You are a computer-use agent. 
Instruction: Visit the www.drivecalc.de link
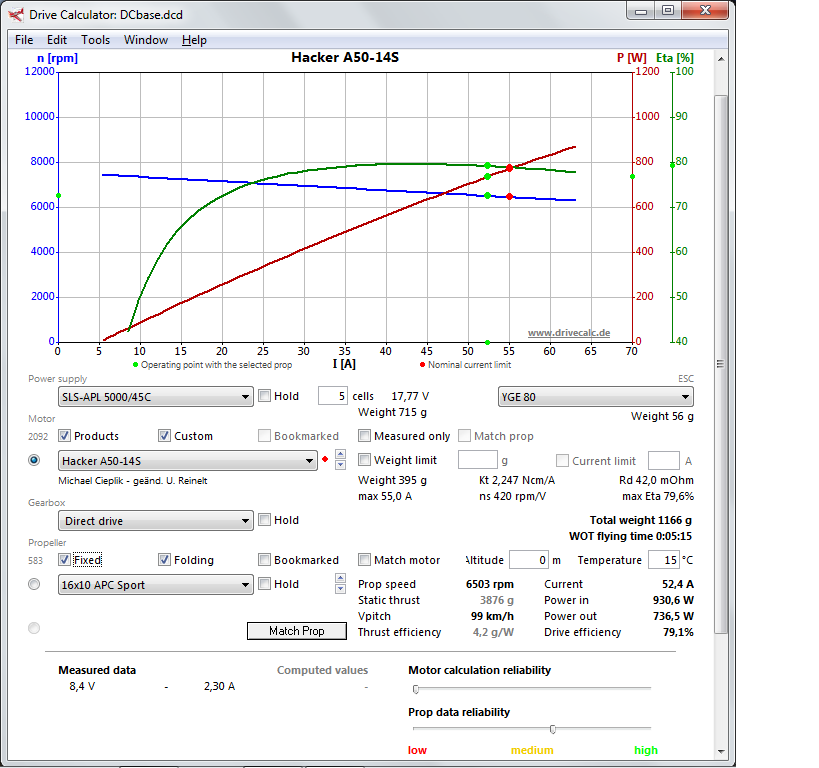pyautogui.click(x=568, y=333)
